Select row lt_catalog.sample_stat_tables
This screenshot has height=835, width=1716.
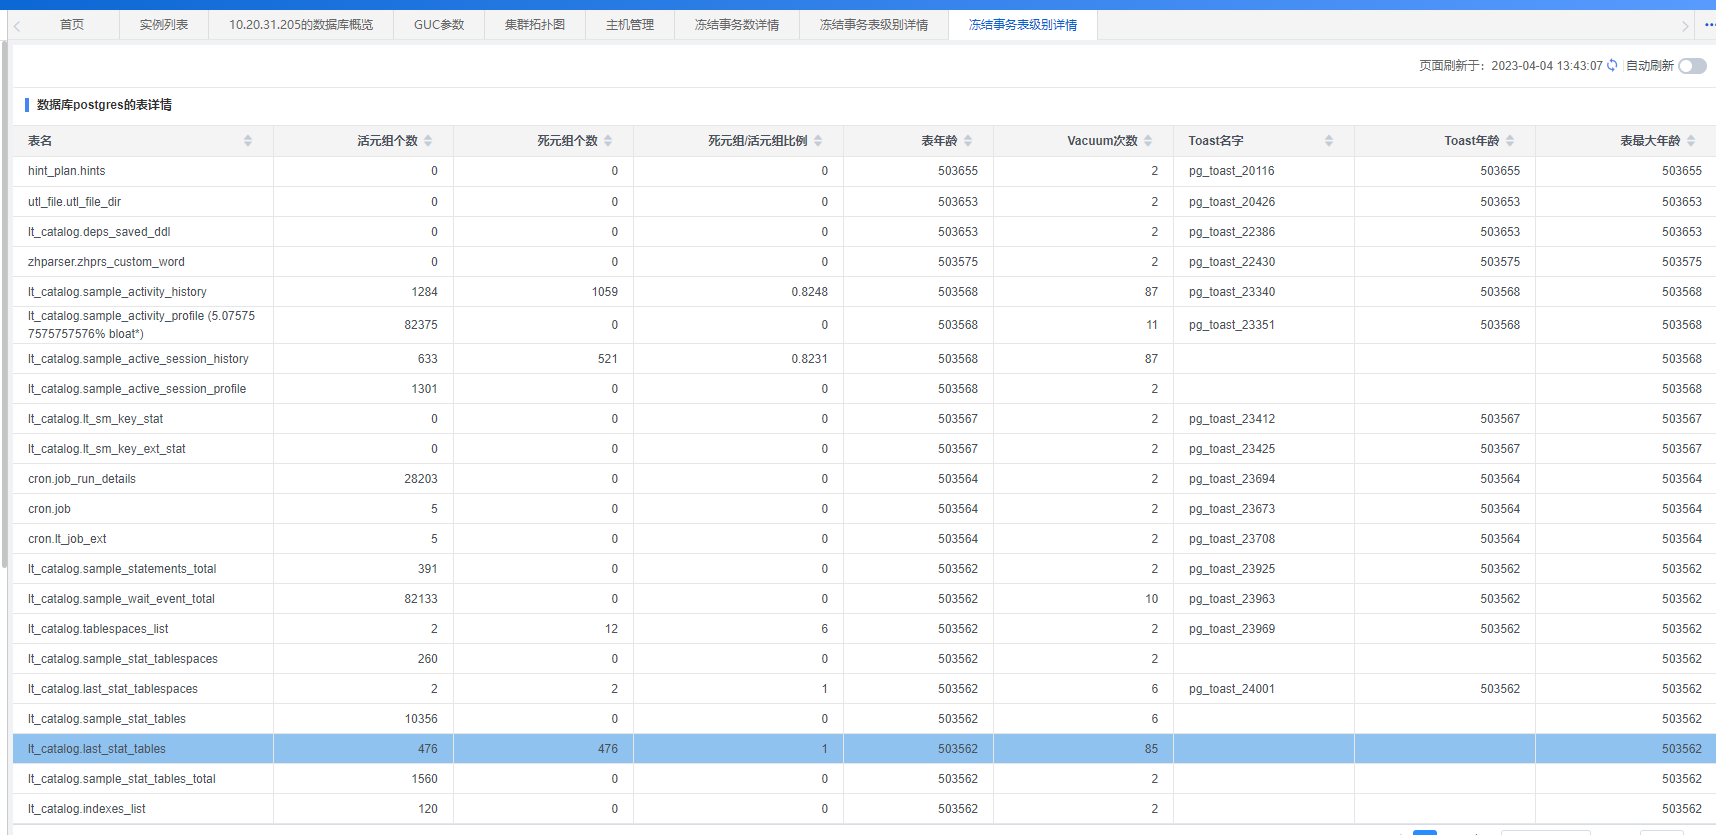pos(864,719)
